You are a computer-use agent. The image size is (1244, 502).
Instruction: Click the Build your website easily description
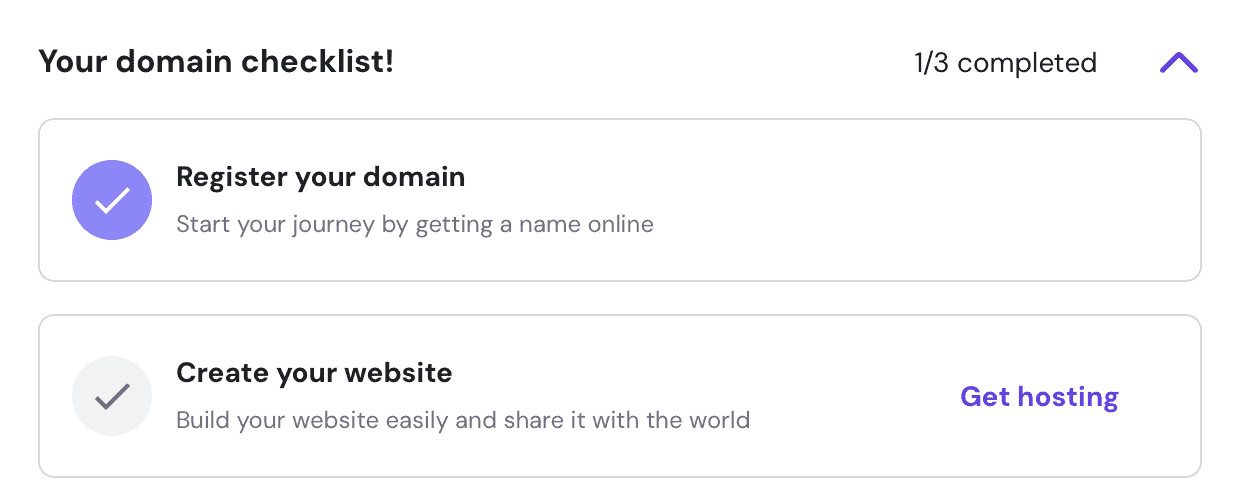click(462, 420)
